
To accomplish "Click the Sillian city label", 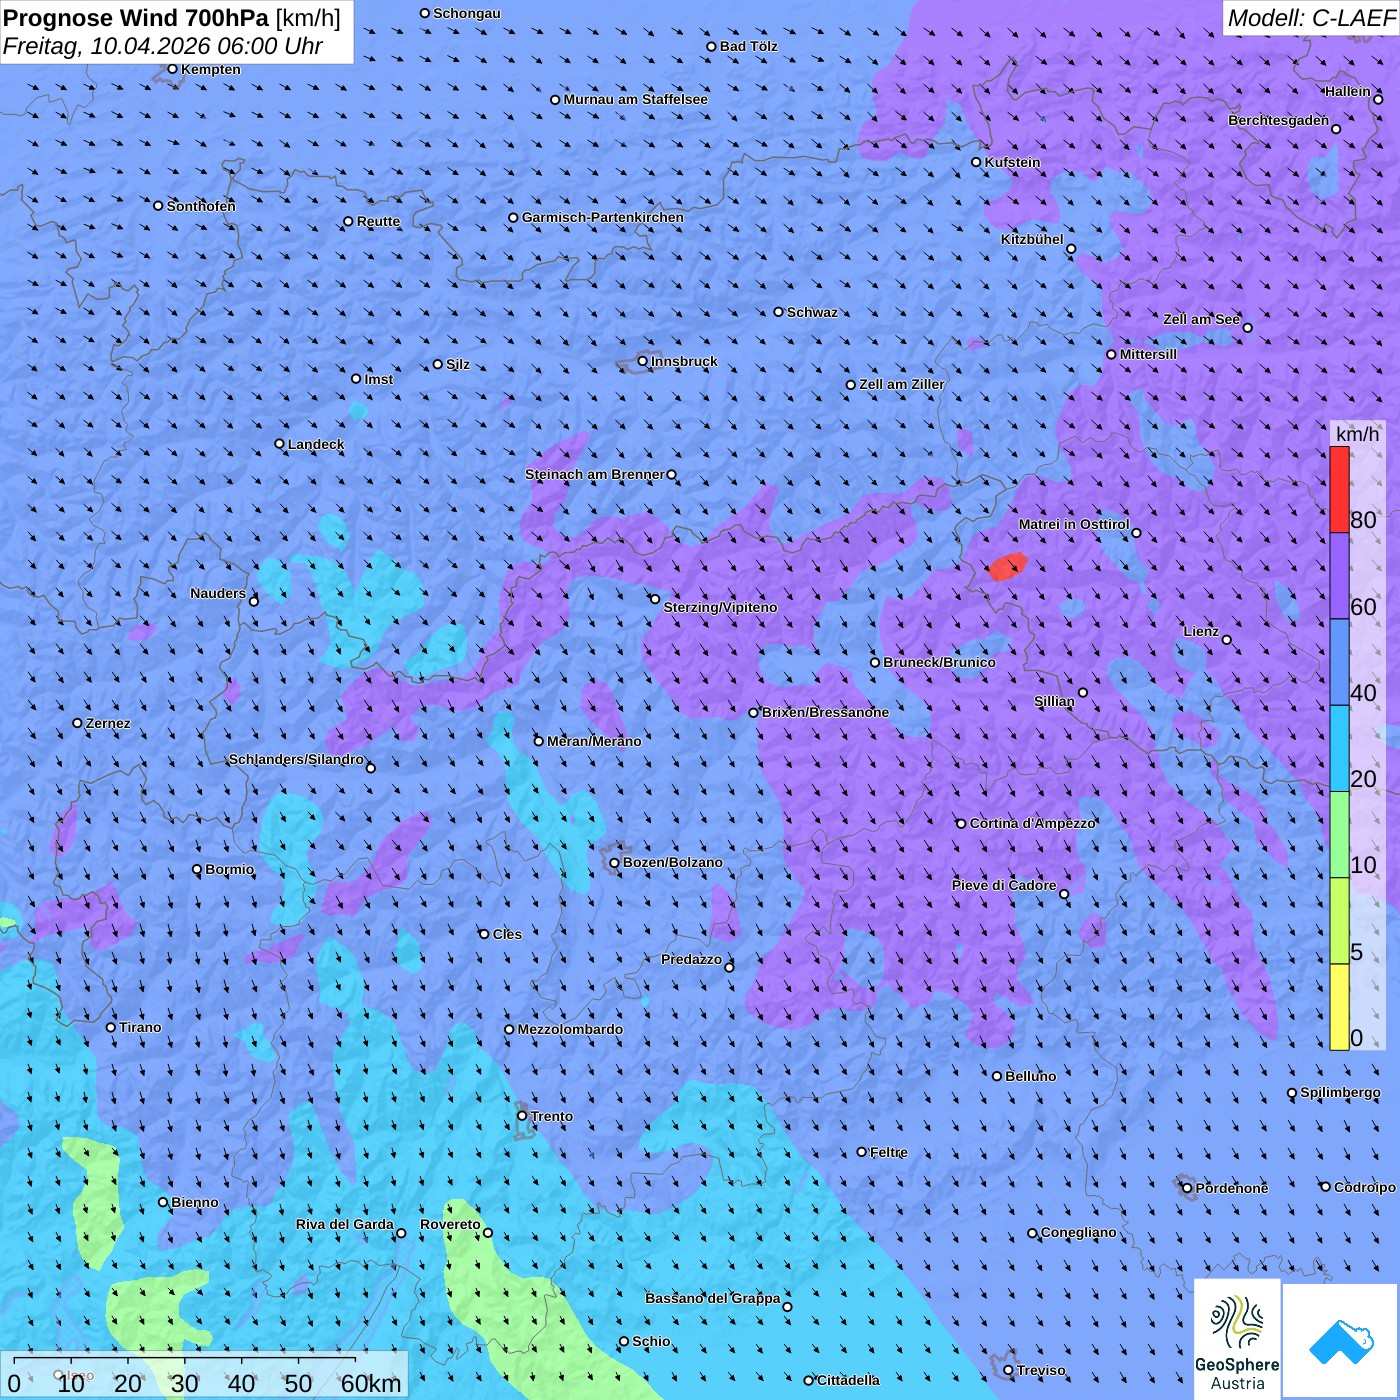I will tap(1054, 701).
